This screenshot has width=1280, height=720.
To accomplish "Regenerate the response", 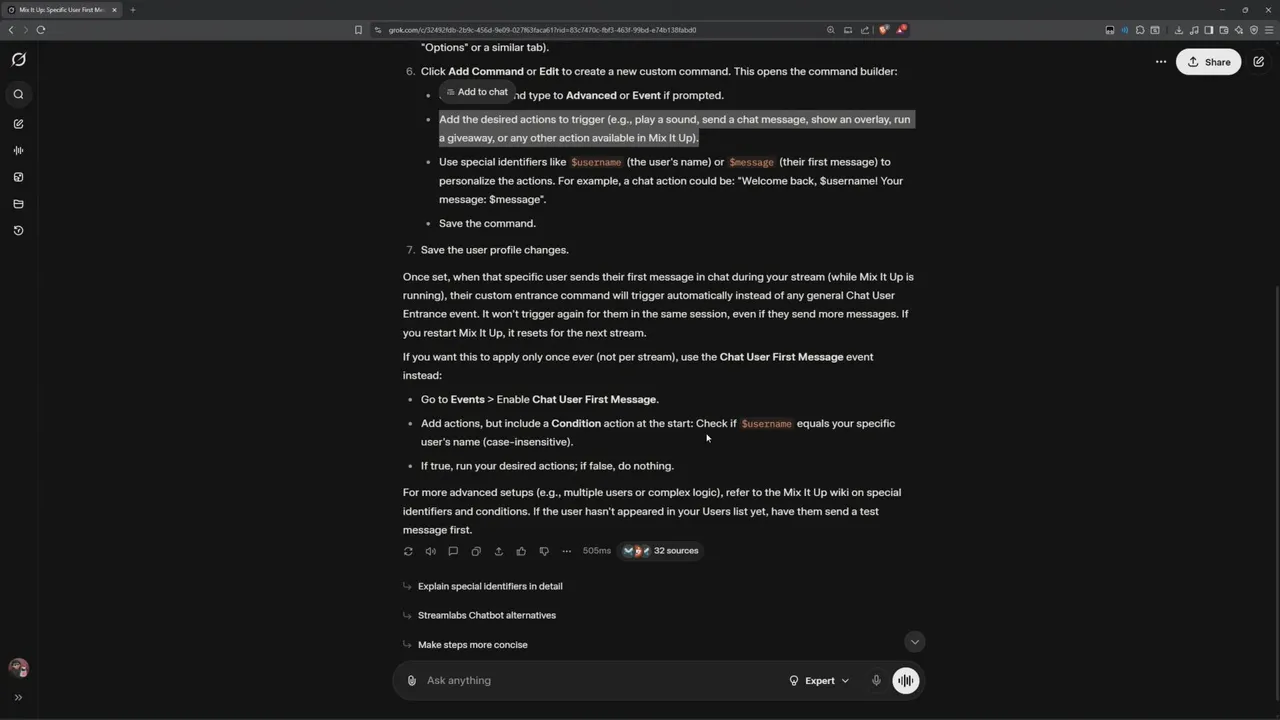I will click(408, 551).
